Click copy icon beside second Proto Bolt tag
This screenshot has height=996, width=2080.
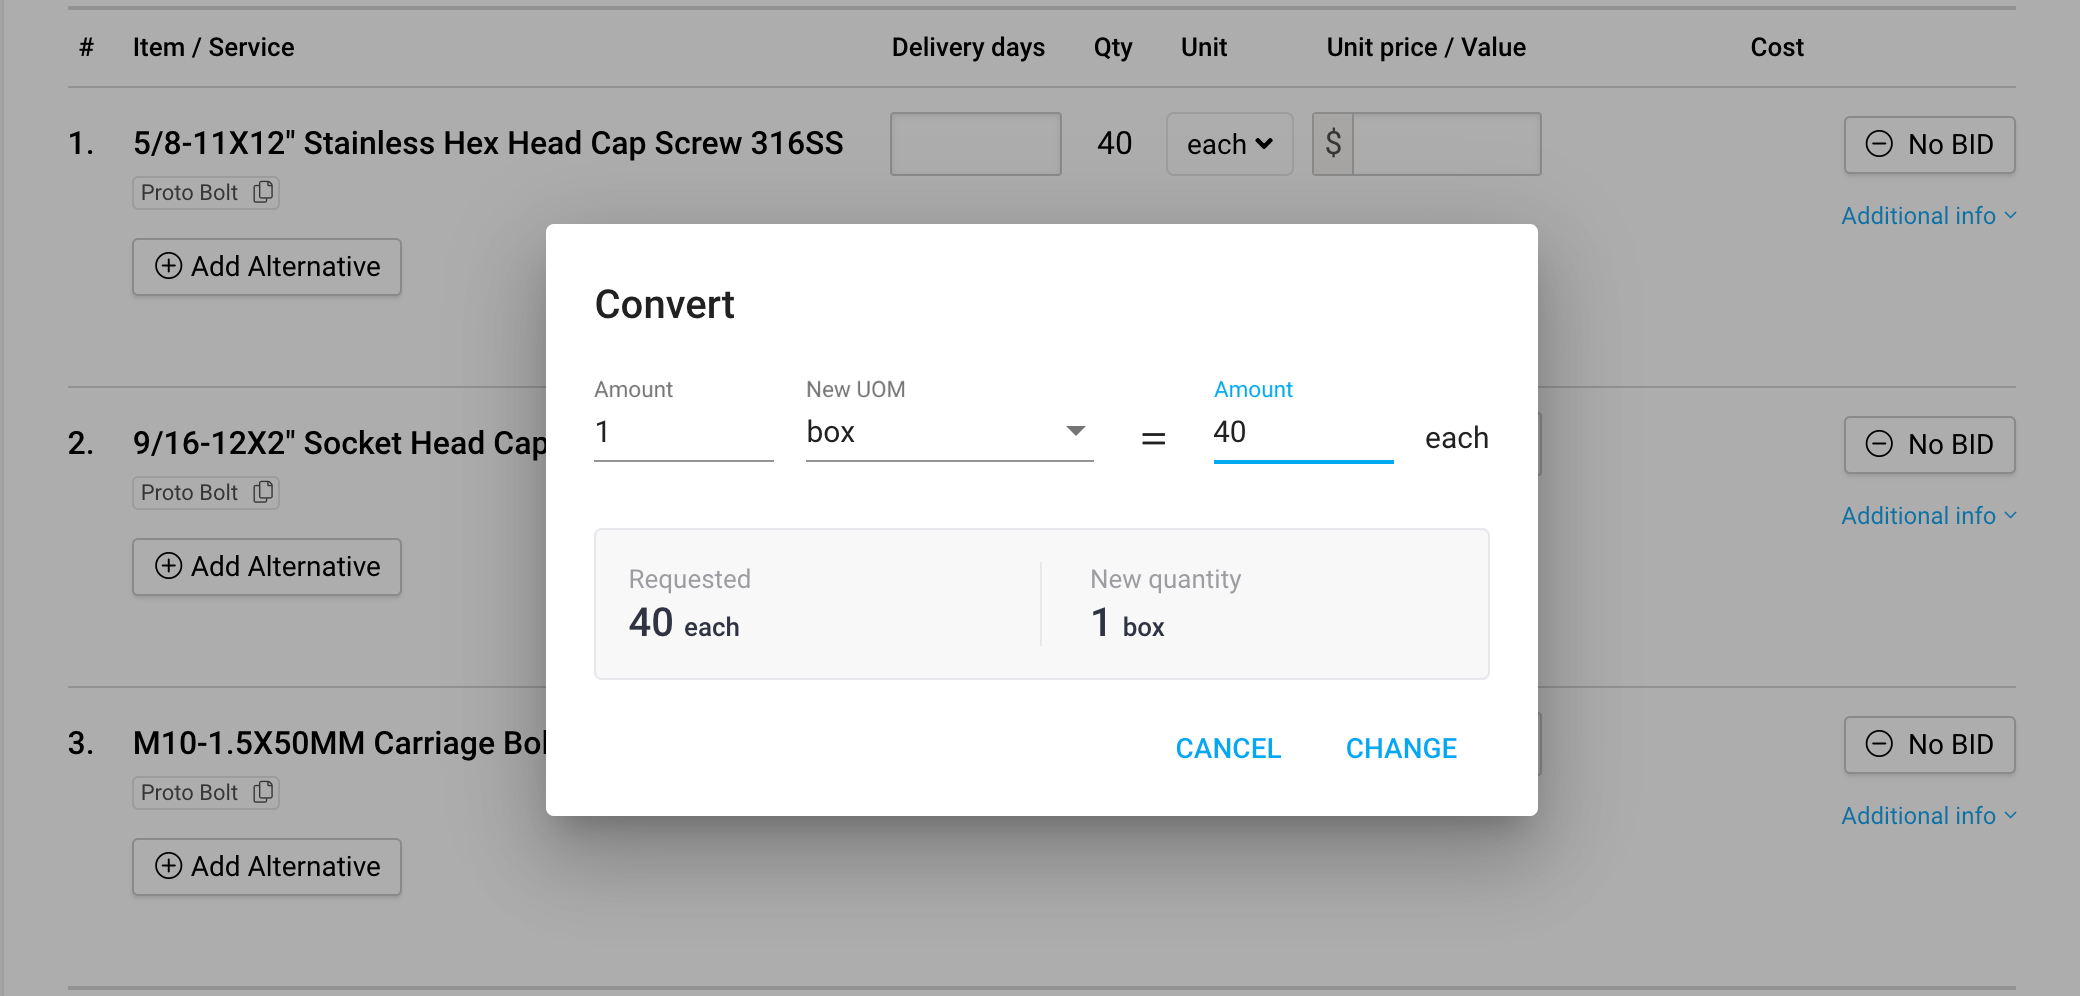[x=263, y=492]
